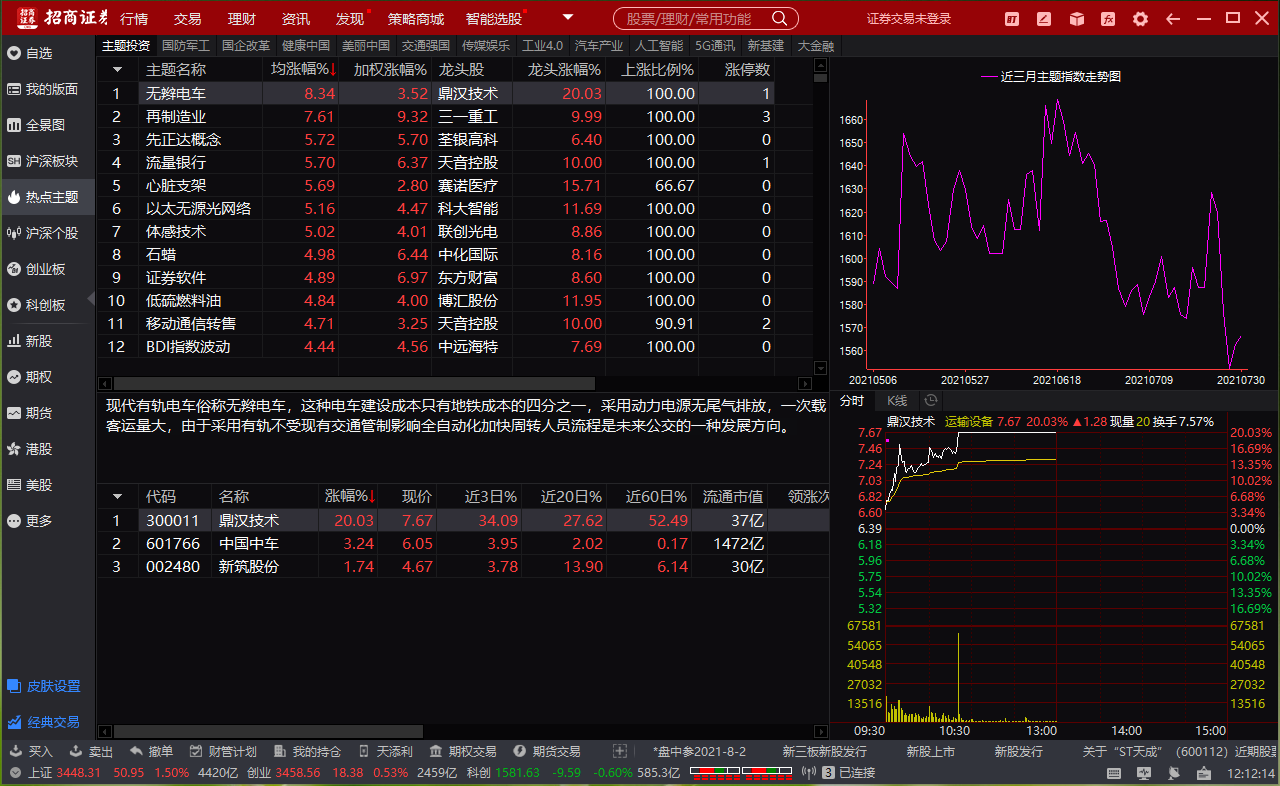Open the keyboard icon in status bar
Image resolution: width=1280 pixels, height=786 pixels.
[x=1115, y=773]
